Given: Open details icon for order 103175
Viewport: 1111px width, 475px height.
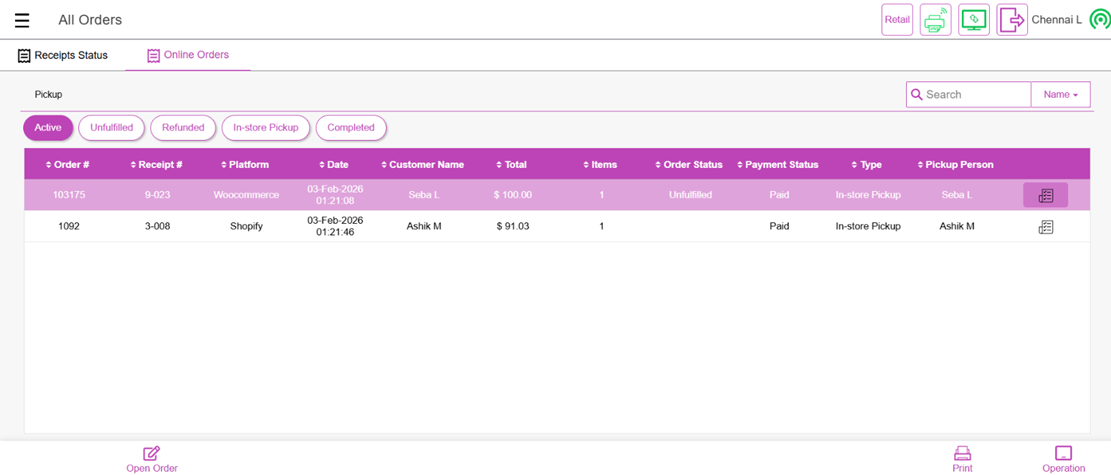Looking at the screenshot, I should (1045, 195).
